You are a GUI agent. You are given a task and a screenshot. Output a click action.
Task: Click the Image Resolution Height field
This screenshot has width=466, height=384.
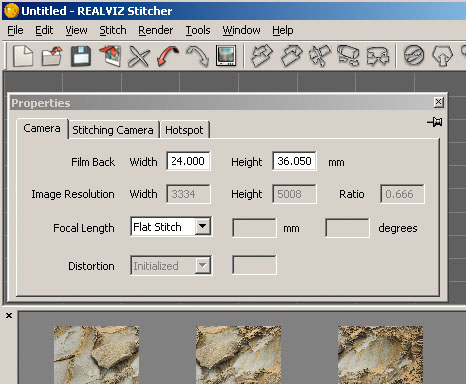pos(294,194)
